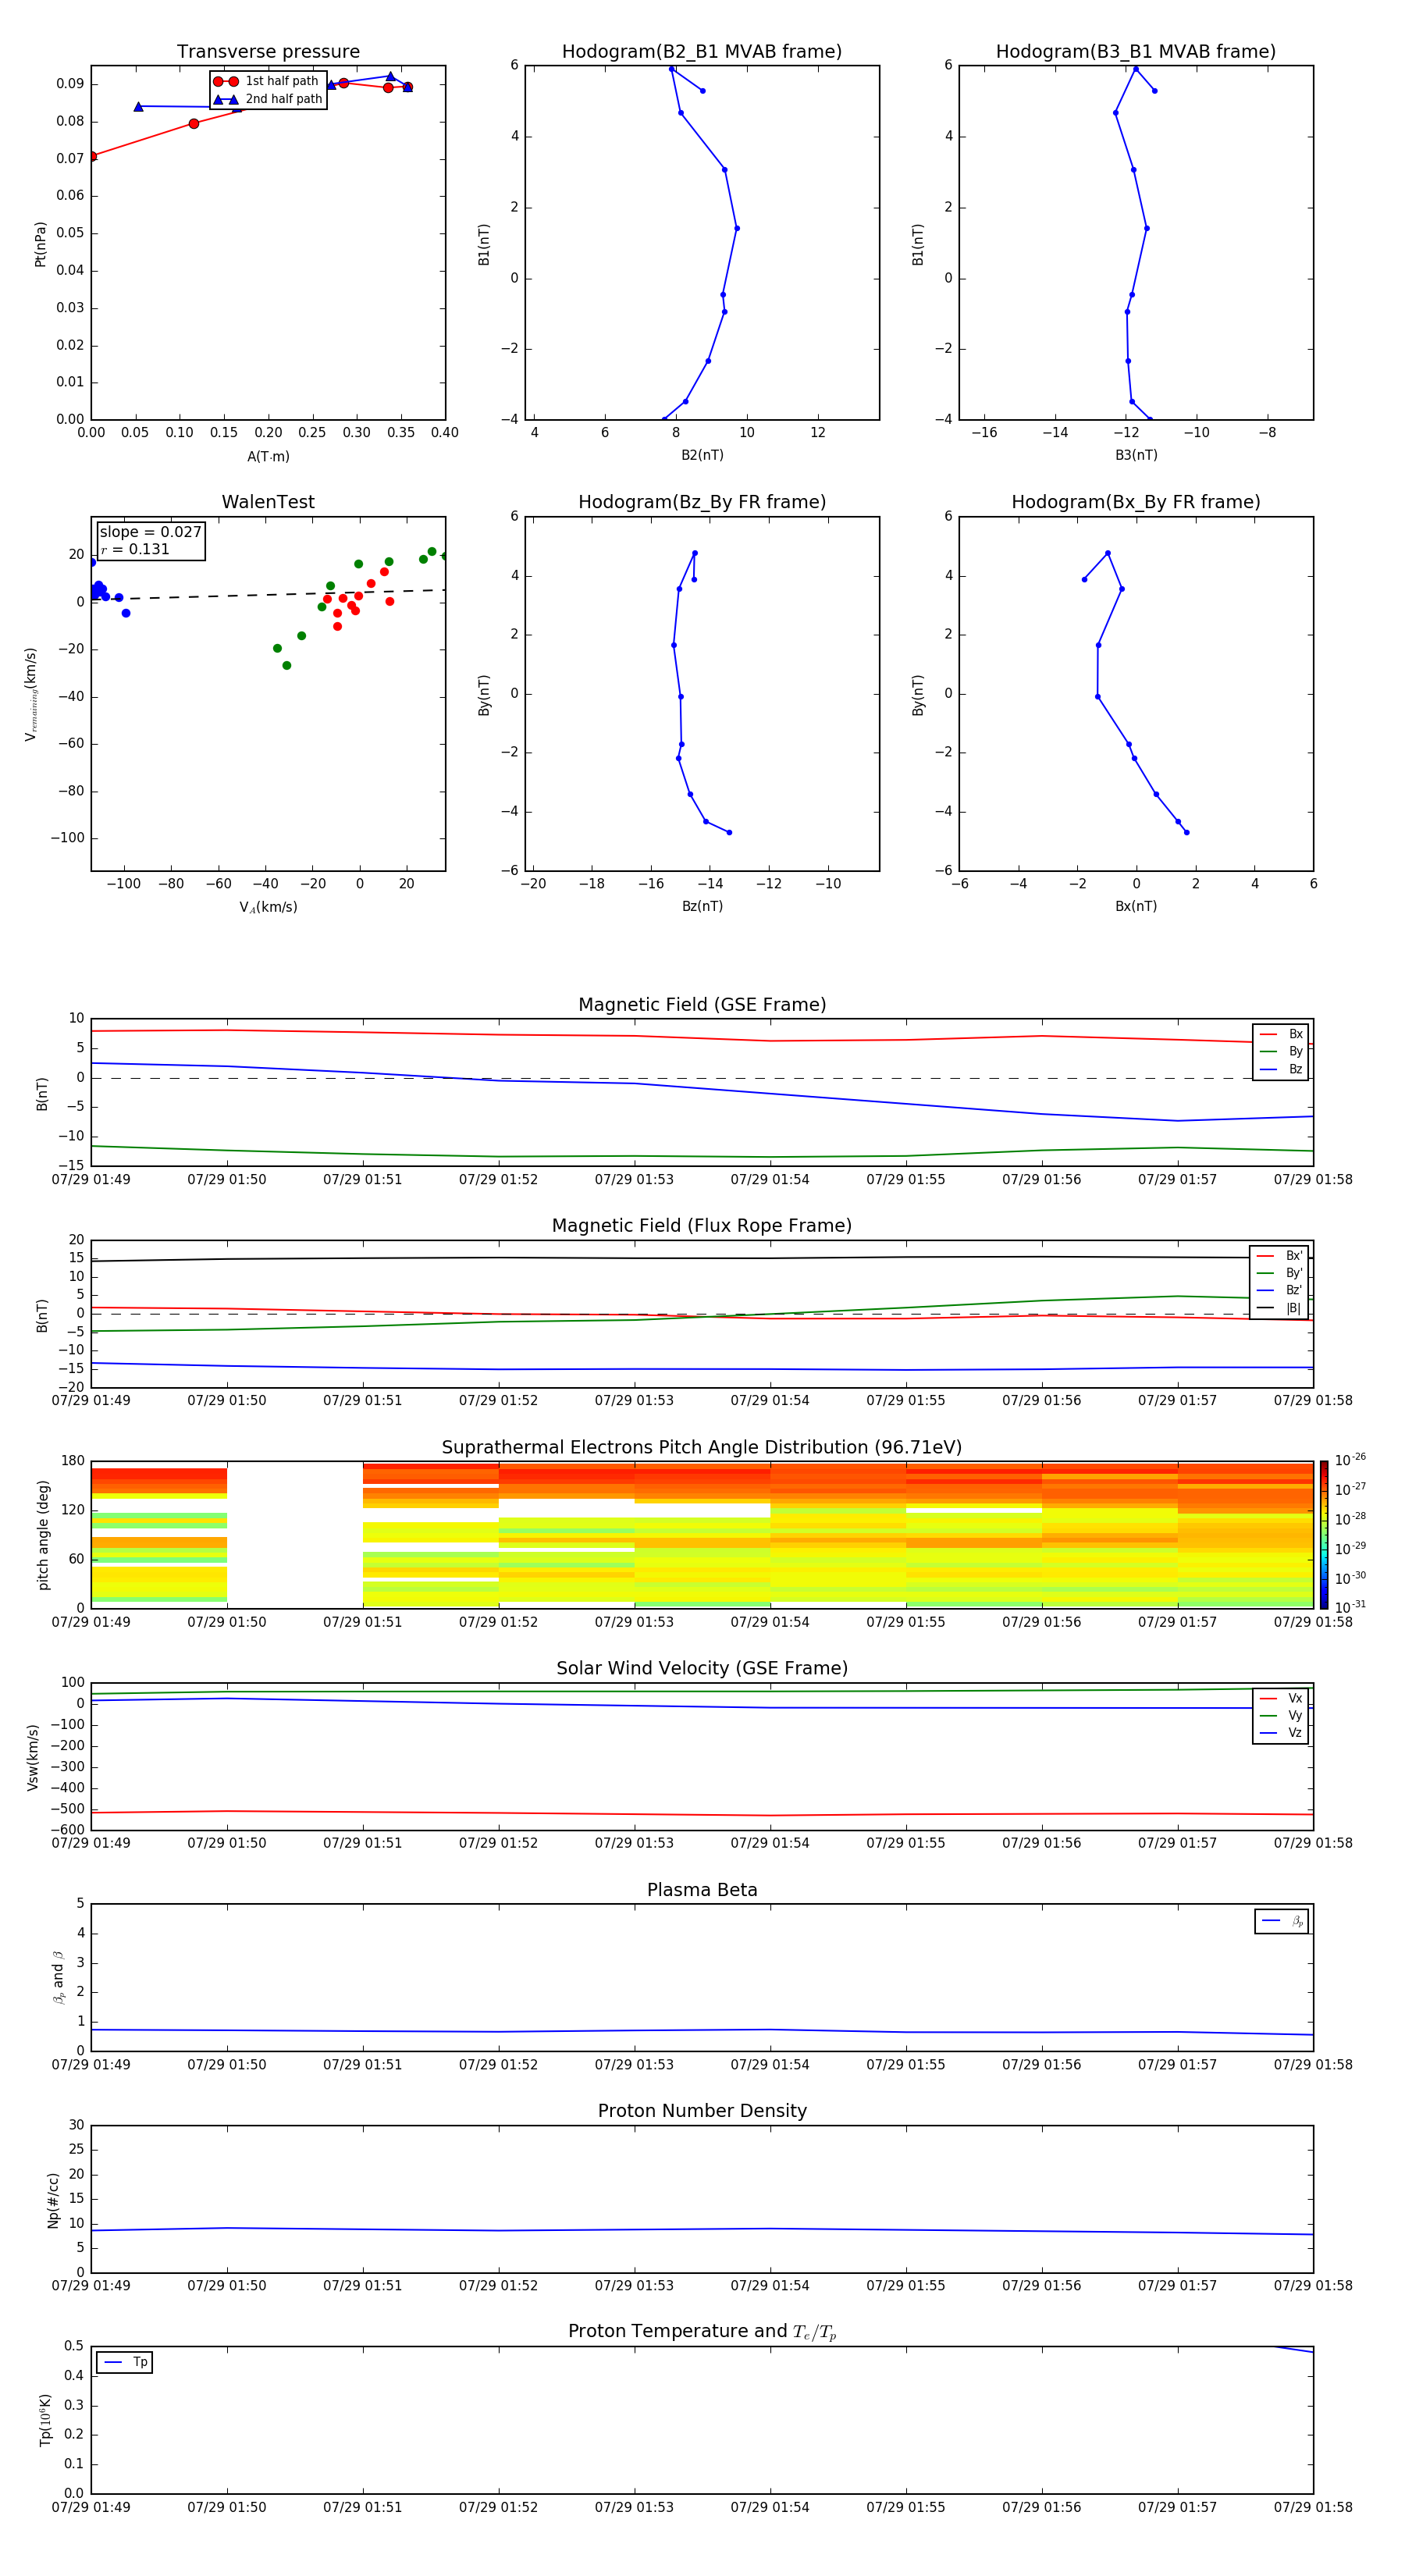
Task: Click the "Bx(nT)" x-axis label
Action: pos(1136,906)
